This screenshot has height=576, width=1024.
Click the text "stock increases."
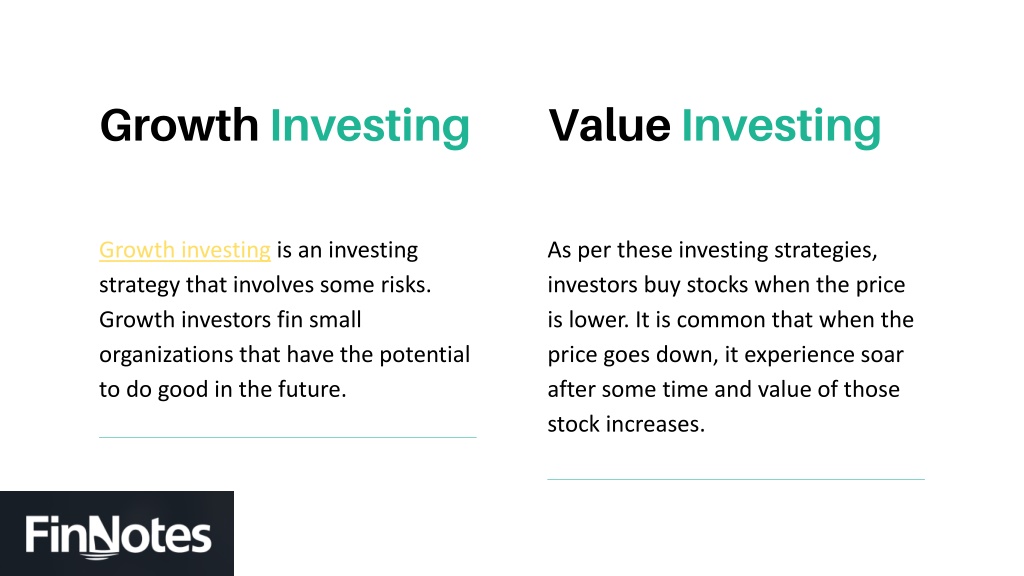[x=626, y=424]
